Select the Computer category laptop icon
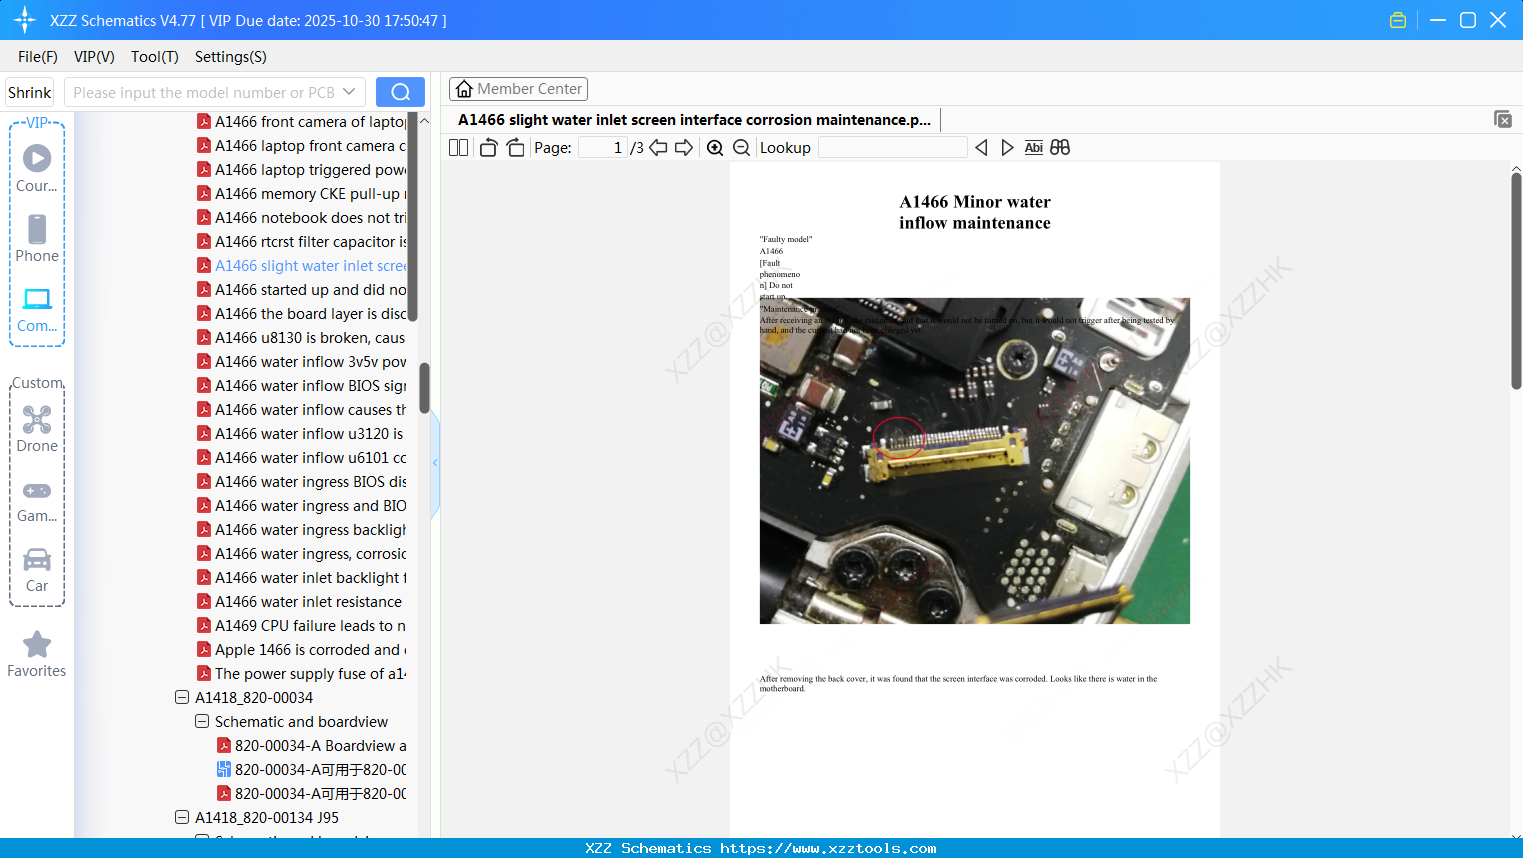 (x=37, y=310)
